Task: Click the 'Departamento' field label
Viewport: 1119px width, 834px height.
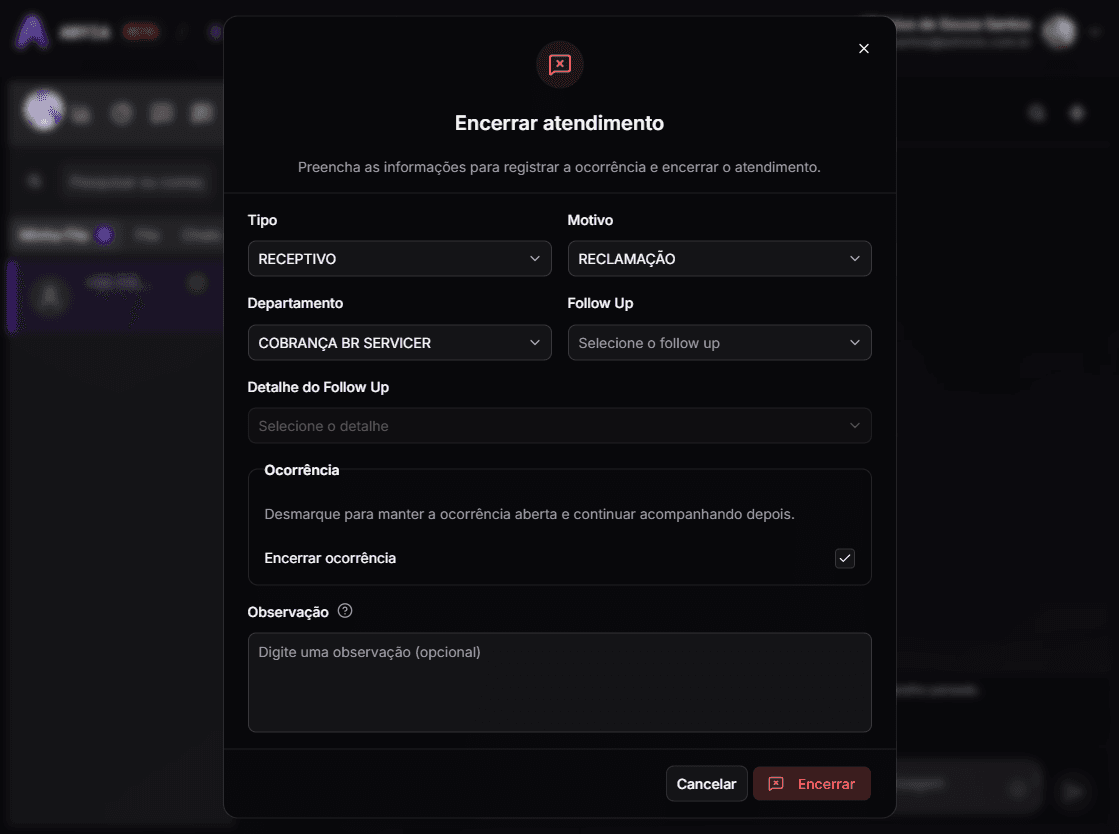Action: (295, 303)
